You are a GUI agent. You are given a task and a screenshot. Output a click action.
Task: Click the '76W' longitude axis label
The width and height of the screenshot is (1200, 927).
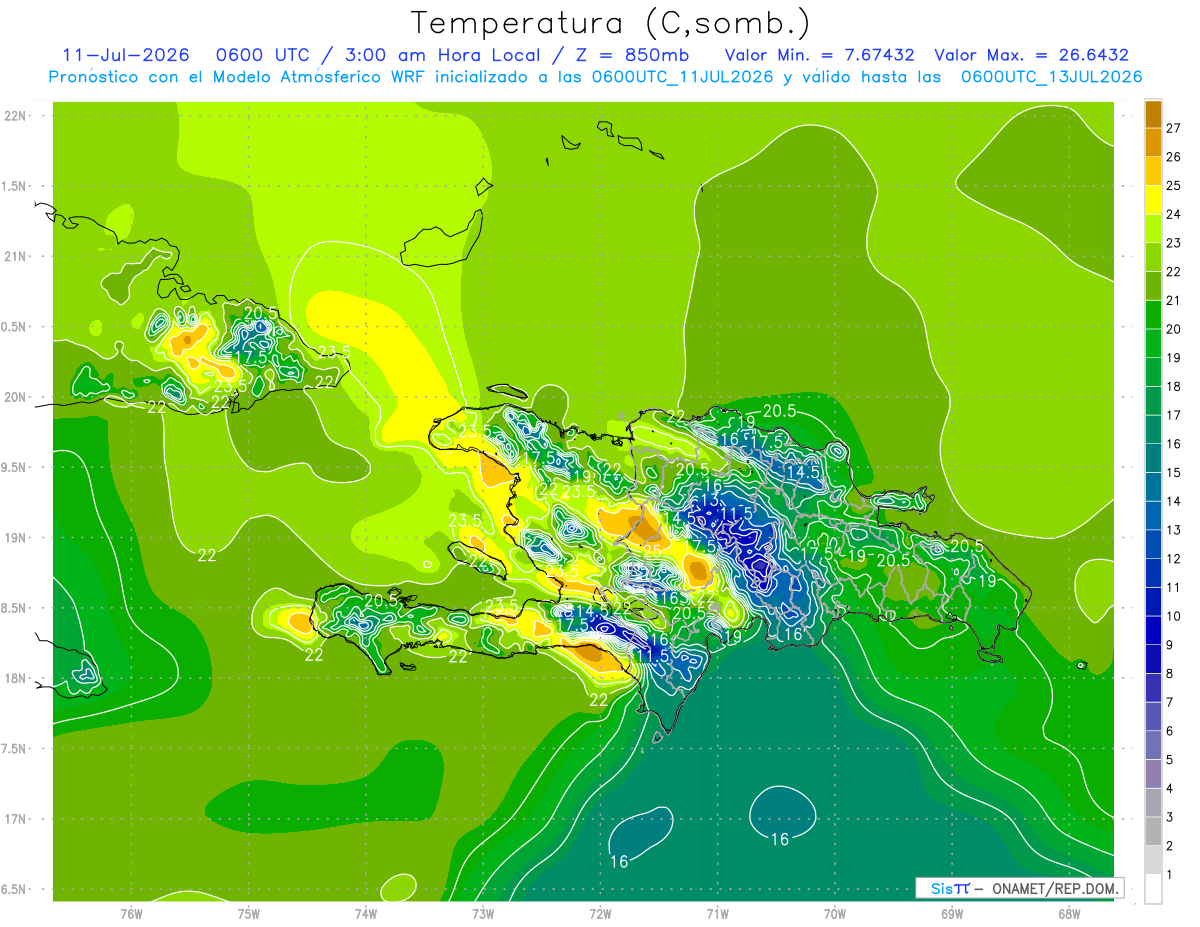pos(131,913)
